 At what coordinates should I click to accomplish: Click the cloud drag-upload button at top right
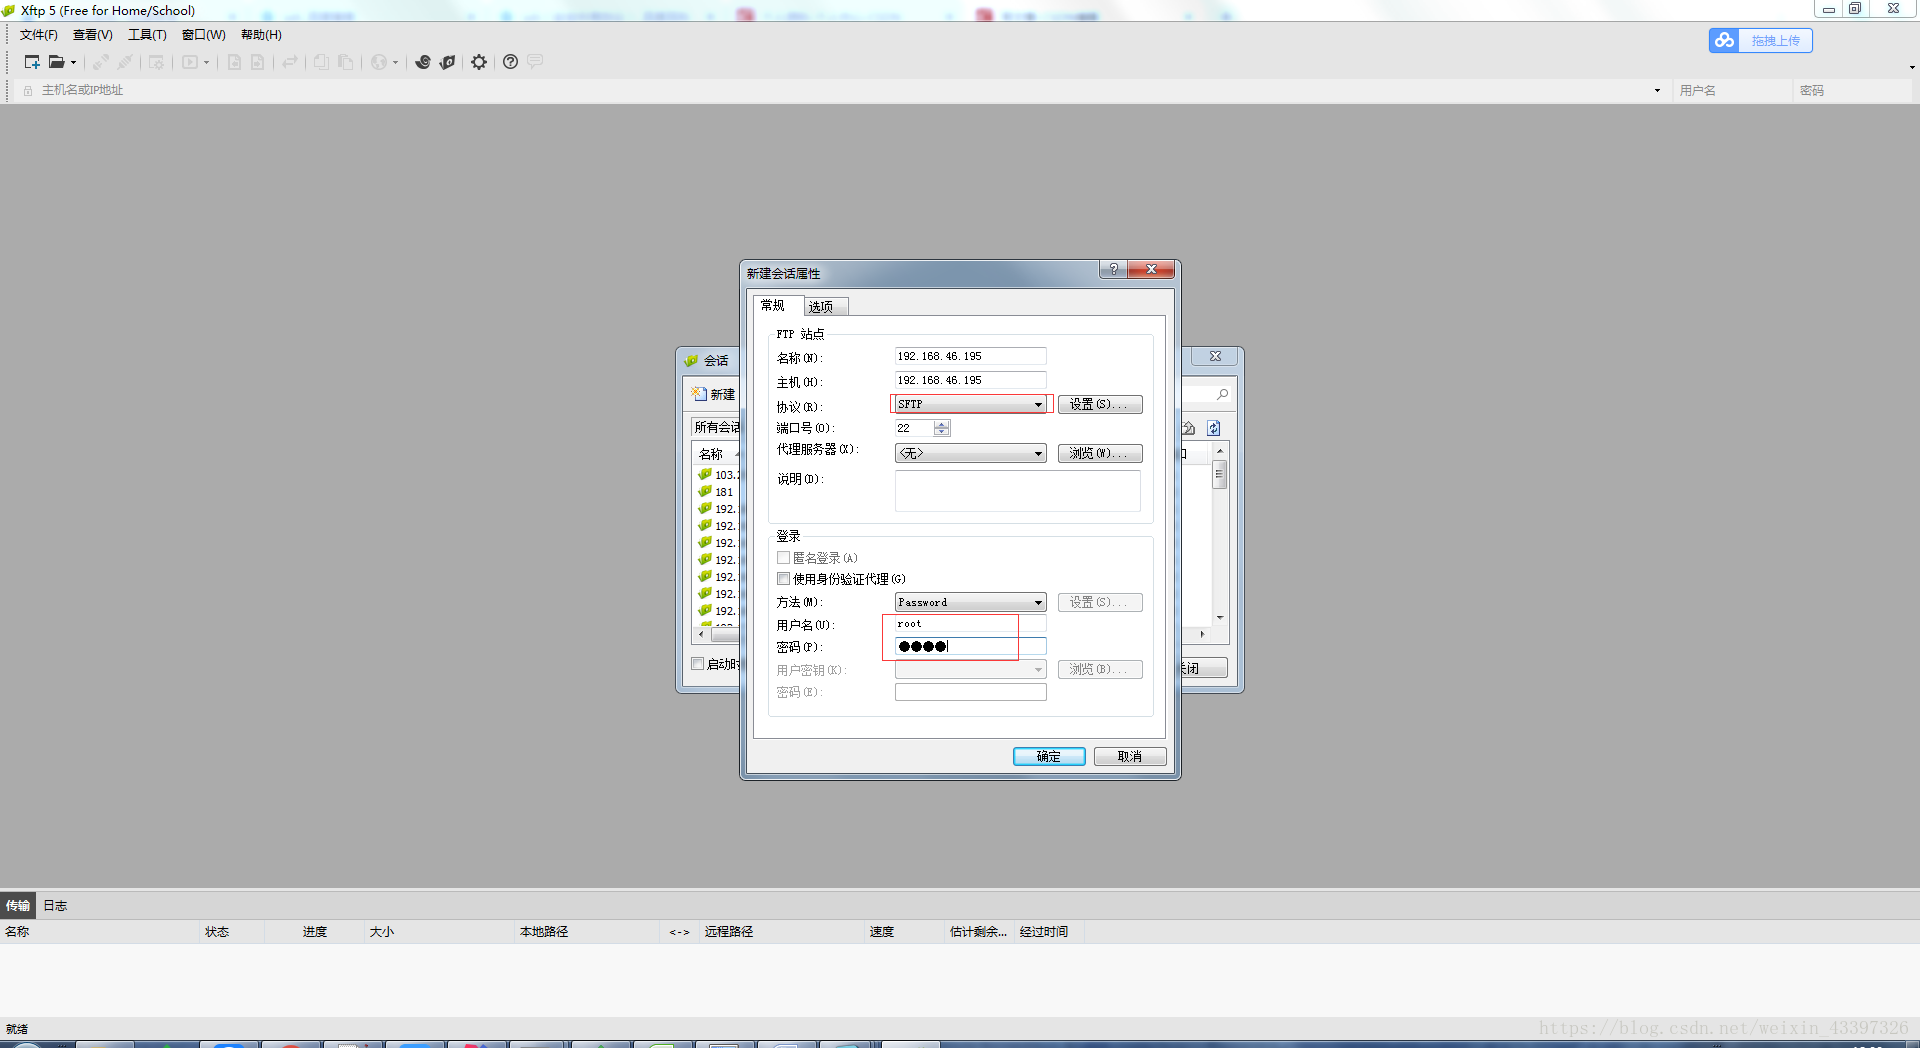[1760, 40]
